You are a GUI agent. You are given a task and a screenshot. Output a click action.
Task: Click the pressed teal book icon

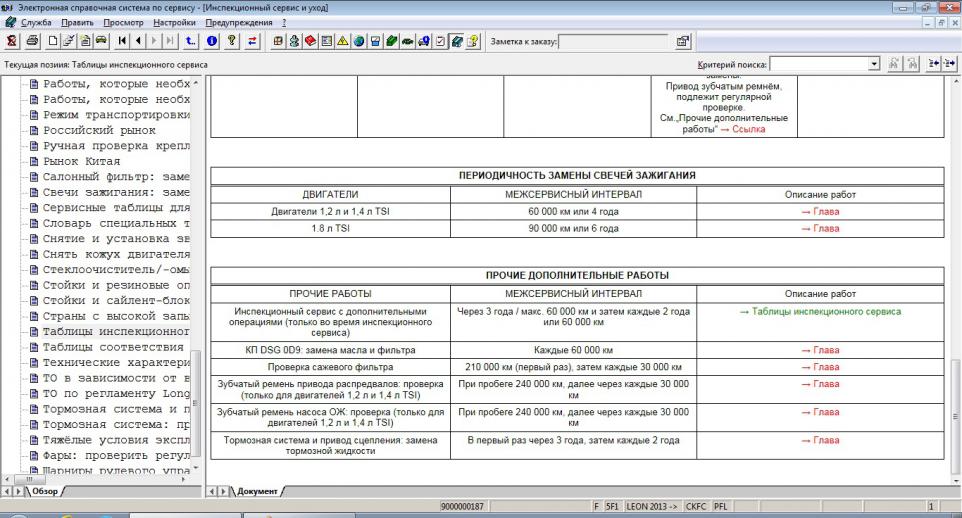pyautogui.click(x=456, y=41)
